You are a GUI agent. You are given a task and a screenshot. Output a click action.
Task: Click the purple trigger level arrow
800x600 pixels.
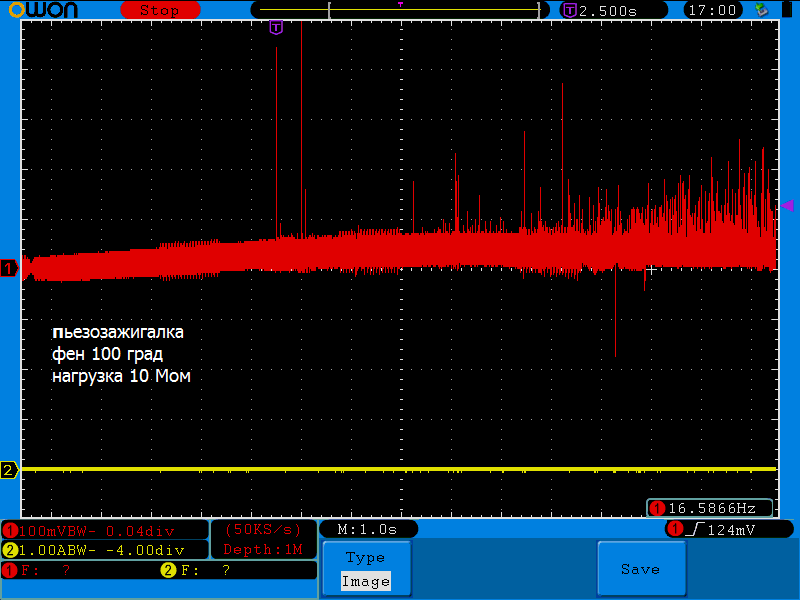[787, 204]
